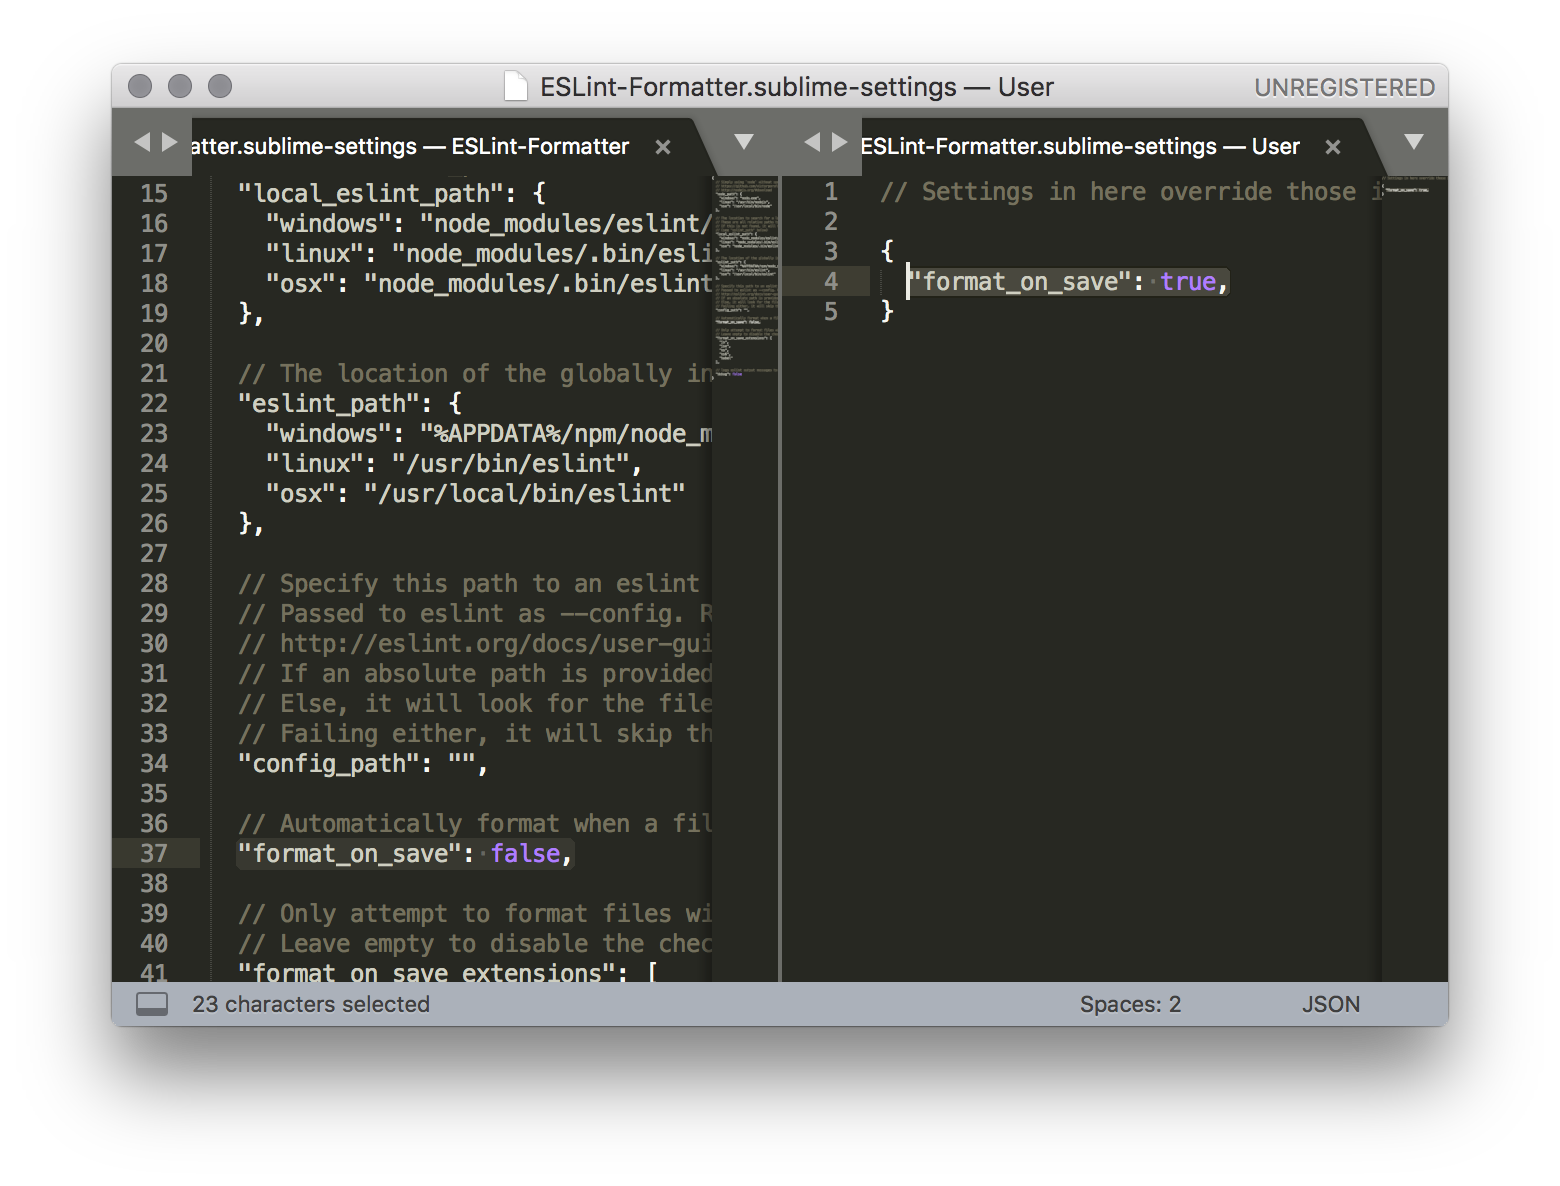The width and height of the screenshot is (1560, 1186).
Task: Click next tab arrow in right pane
Action: (840, 143)
